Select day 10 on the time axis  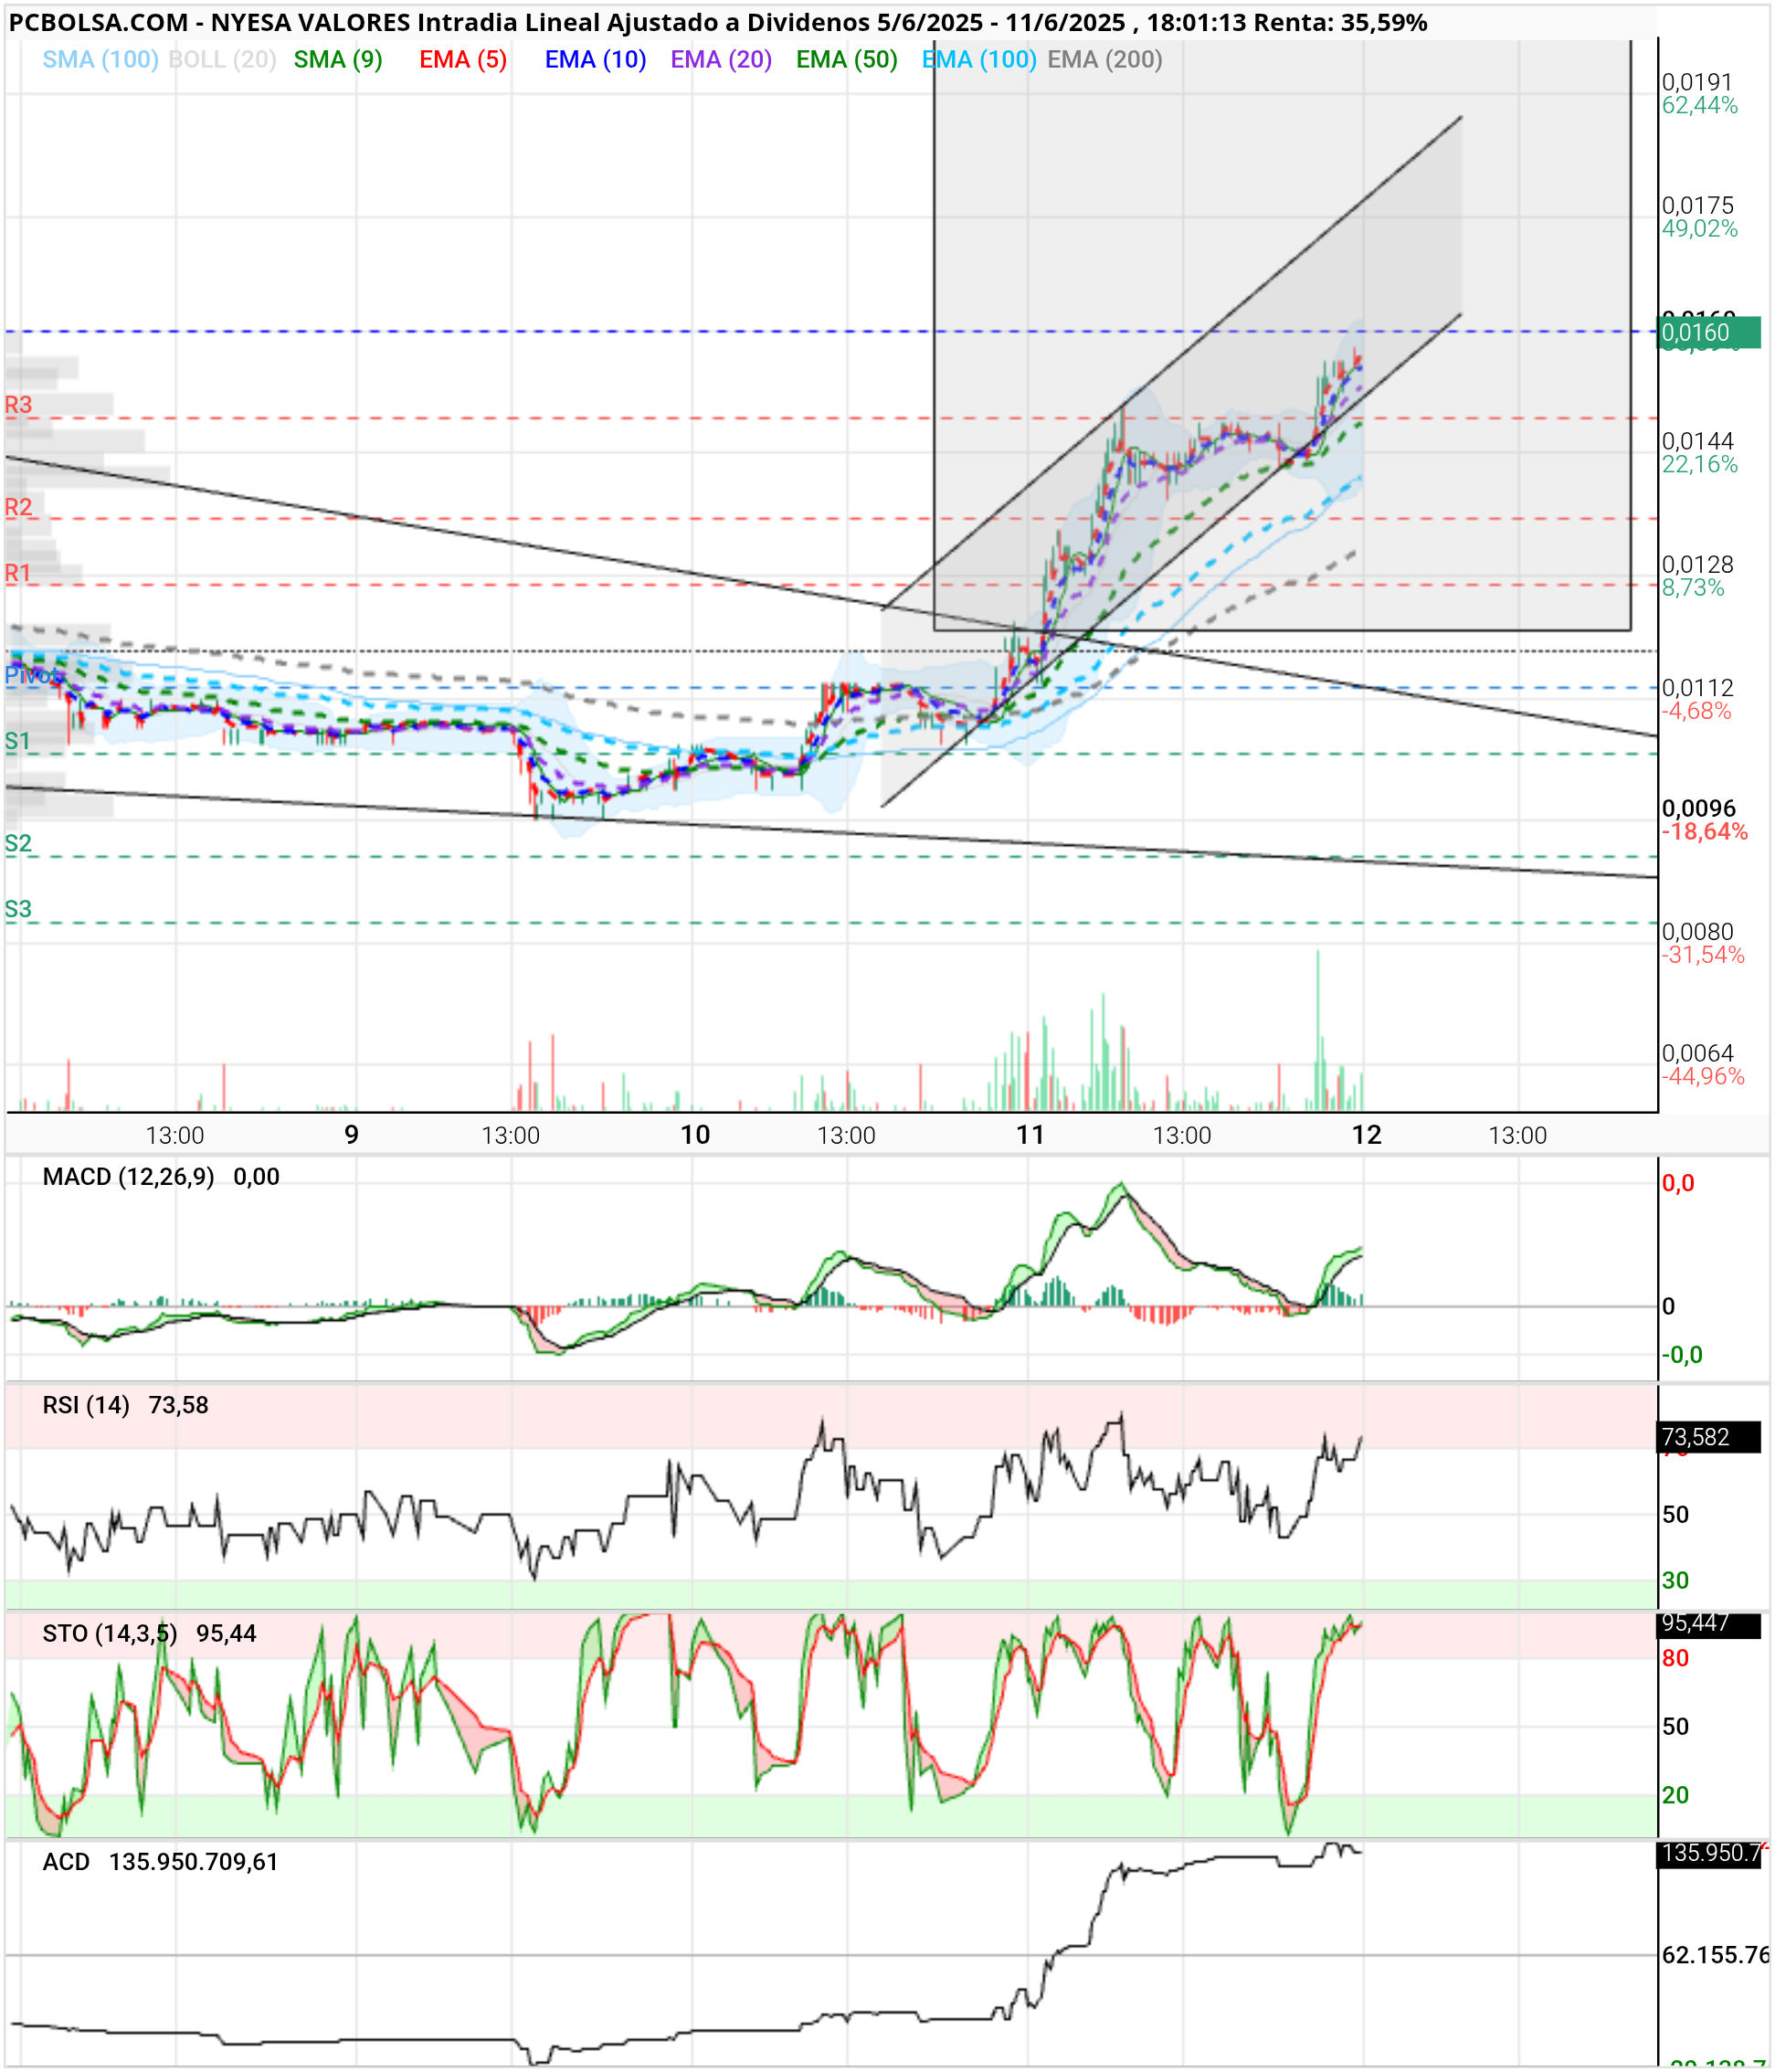695,1135
